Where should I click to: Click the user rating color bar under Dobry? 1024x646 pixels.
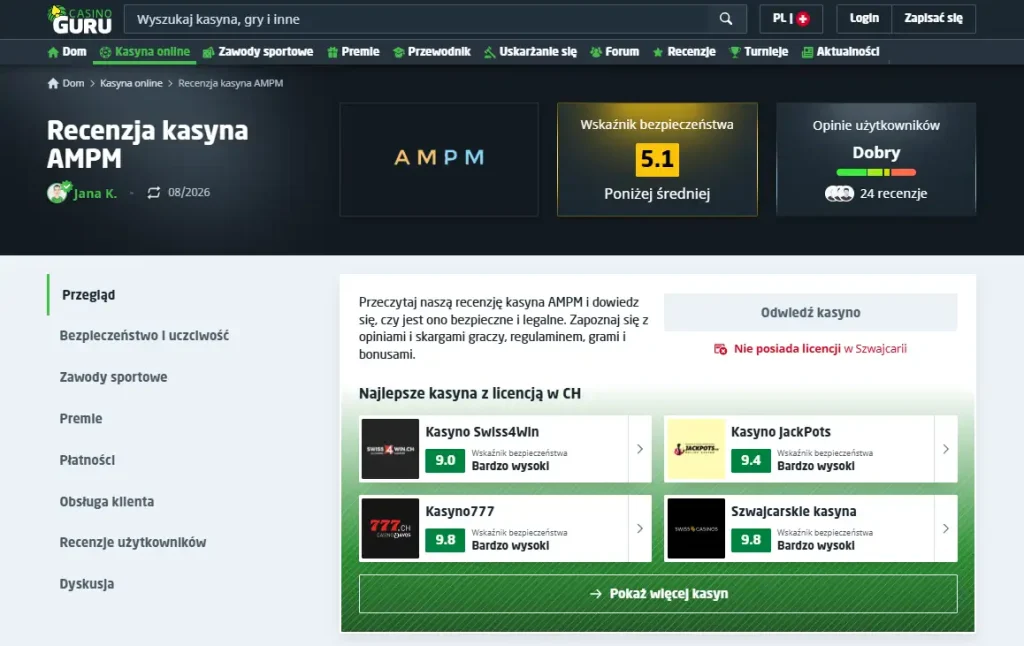(x=876, y=172)
